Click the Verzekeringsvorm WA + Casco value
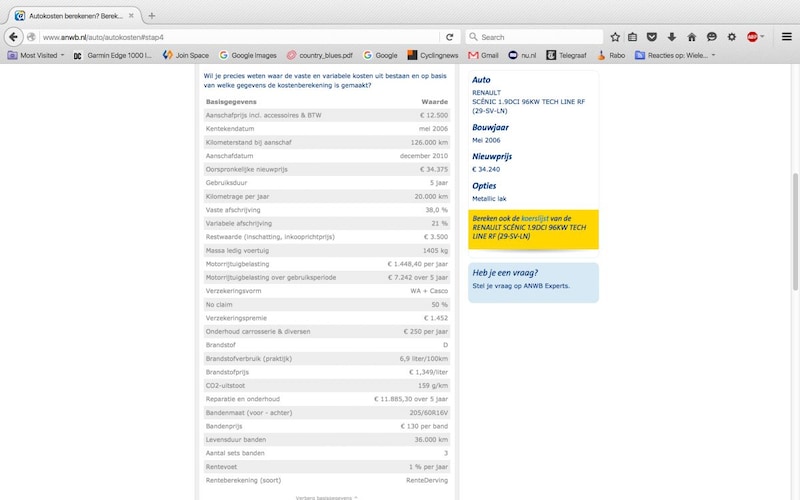The height and width of the screenshot is (500, 800). pos(429,291)
